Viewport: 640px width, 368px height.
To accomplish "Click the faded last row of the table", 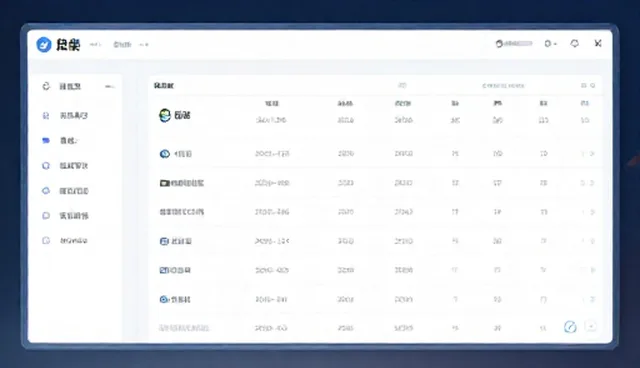I will coord(376,328).
